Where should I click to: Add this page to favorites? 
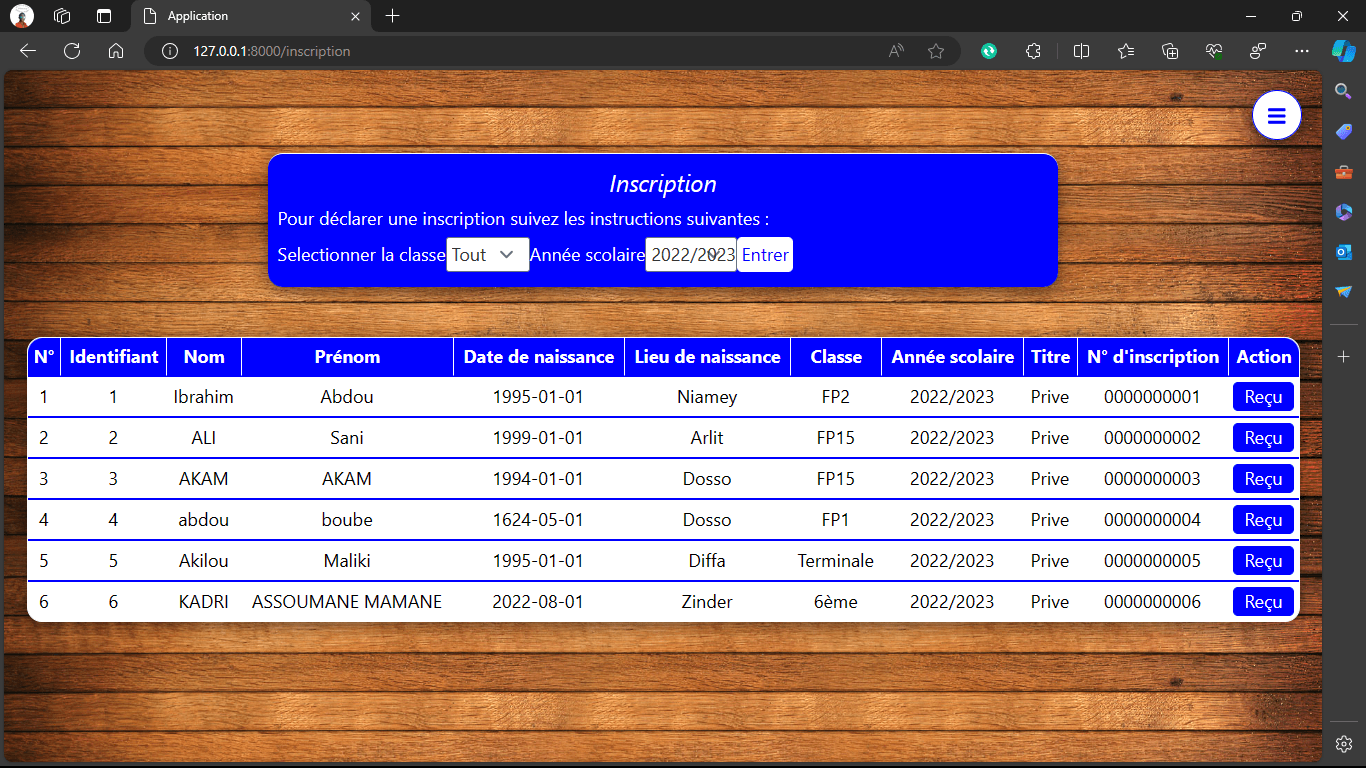[x=936, y=51]
